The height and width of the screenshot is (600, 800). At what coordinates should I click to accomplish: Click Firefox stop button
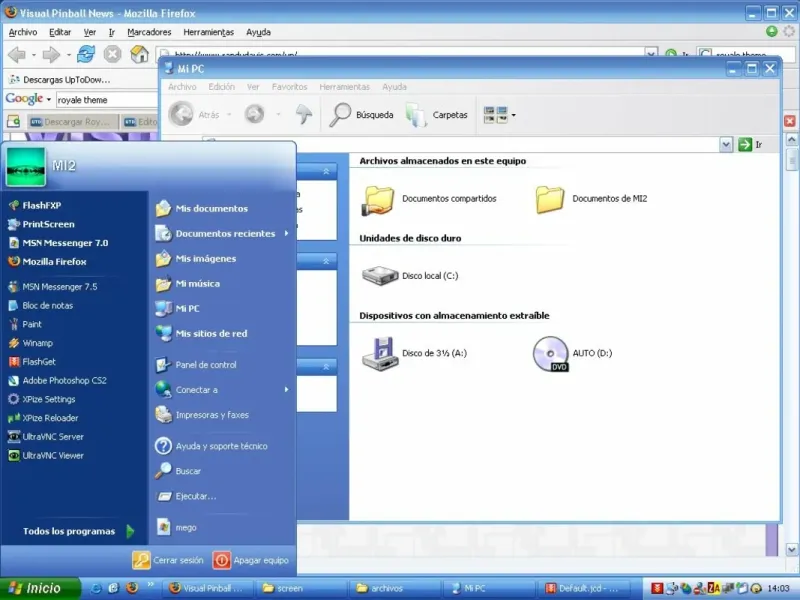[x=112, y=54]
